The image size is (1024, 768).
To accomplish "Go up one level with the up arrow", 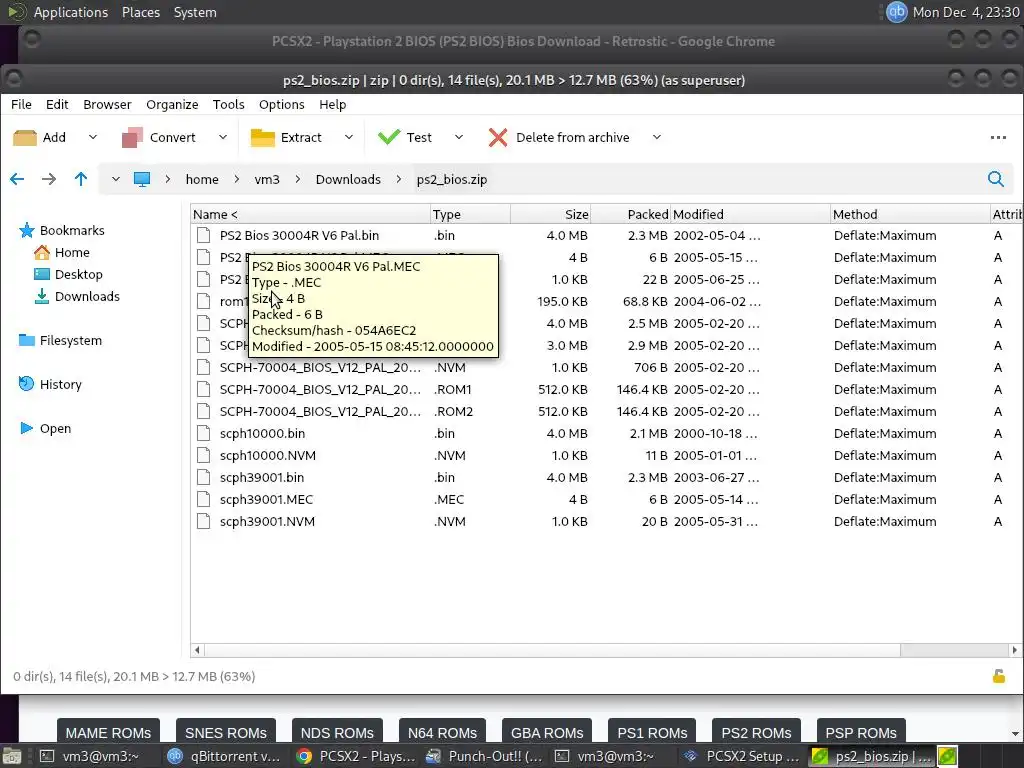I will 81,179.
